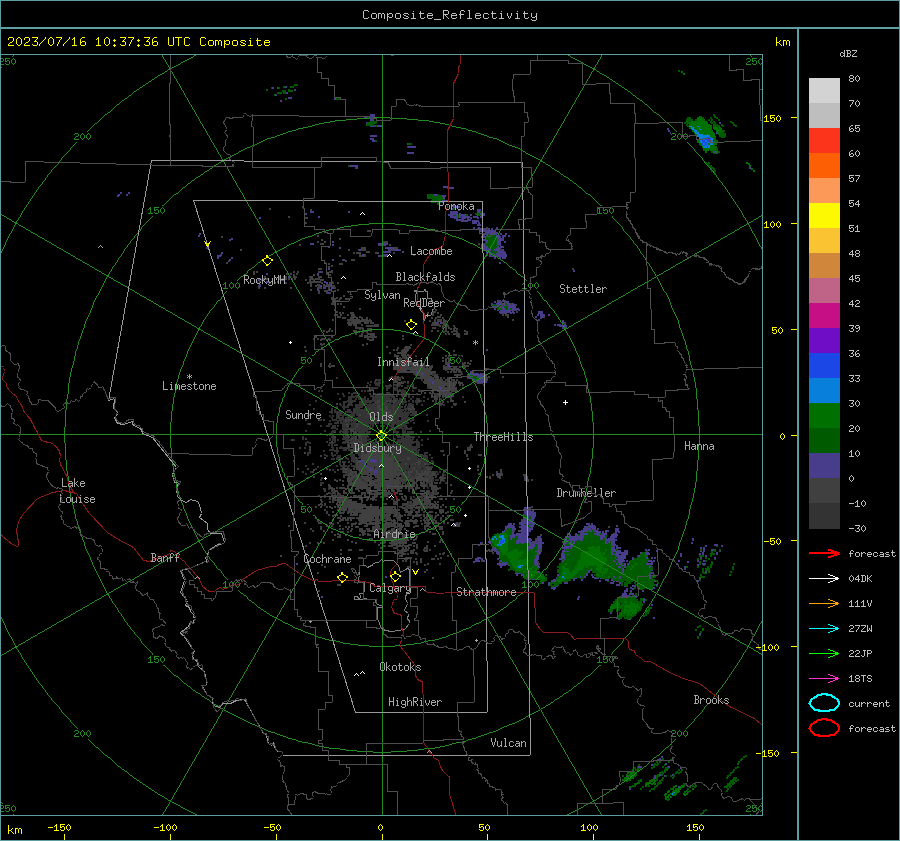Image resolution: width=900 pixels, height=841 pixels.
Task: Click the Olds city label
Action: pos(381,417)
